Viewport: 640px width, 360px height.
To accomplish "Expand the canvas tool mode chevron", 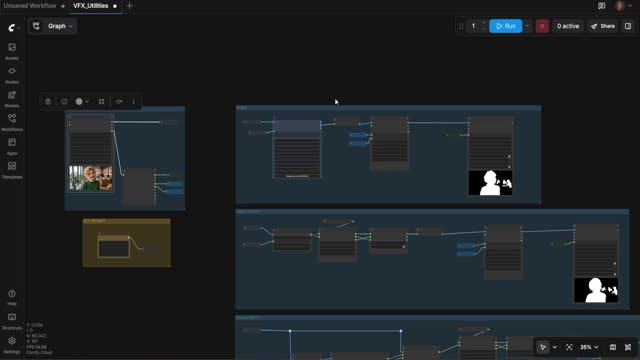I will (x=554, y=347).
